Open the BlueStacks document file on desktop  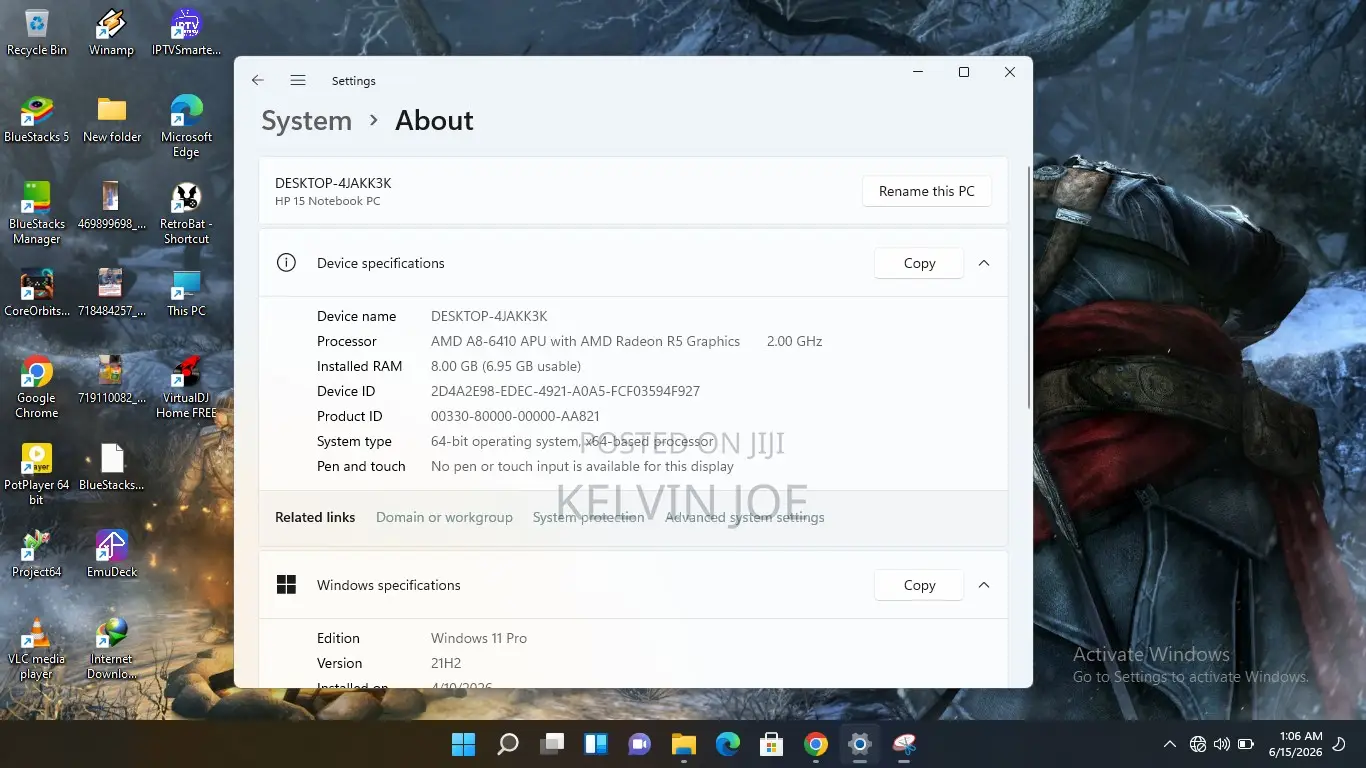(112, 467)
